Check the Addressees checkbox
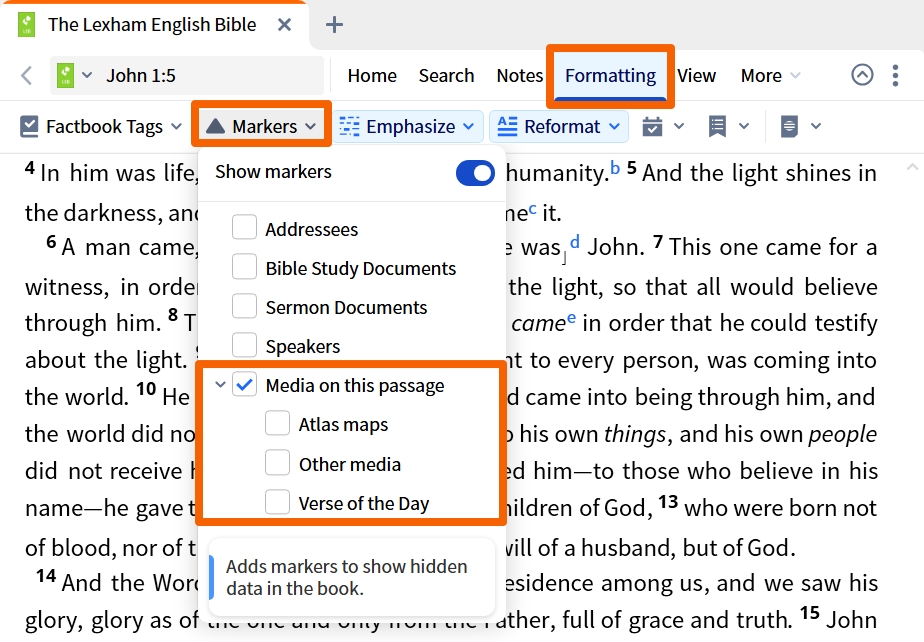 tap(244, 227)
